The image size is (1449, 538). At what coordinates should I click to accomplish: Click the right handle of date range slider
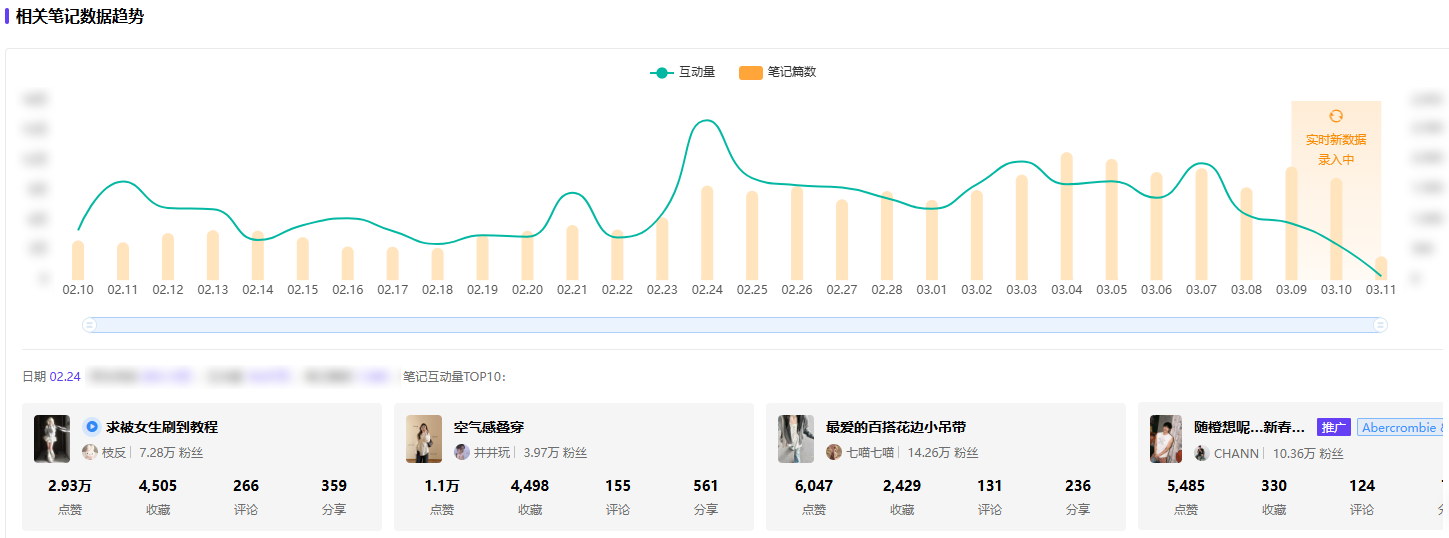tap(1381, 325)
